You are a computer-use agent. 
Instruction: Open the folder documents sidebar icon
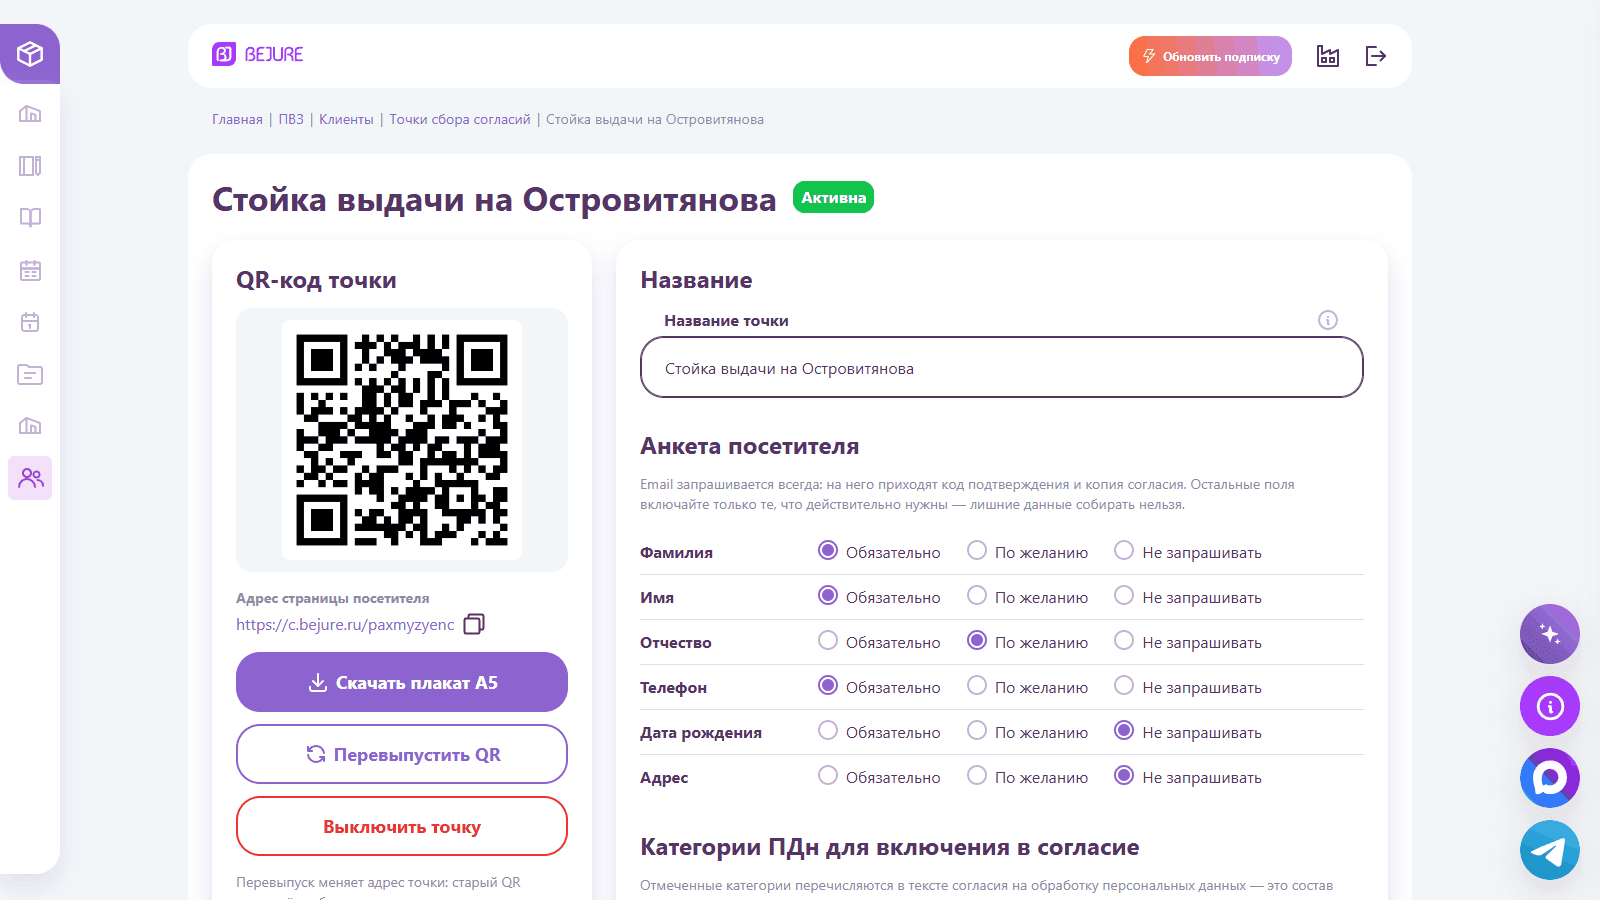tap(30, 374)
